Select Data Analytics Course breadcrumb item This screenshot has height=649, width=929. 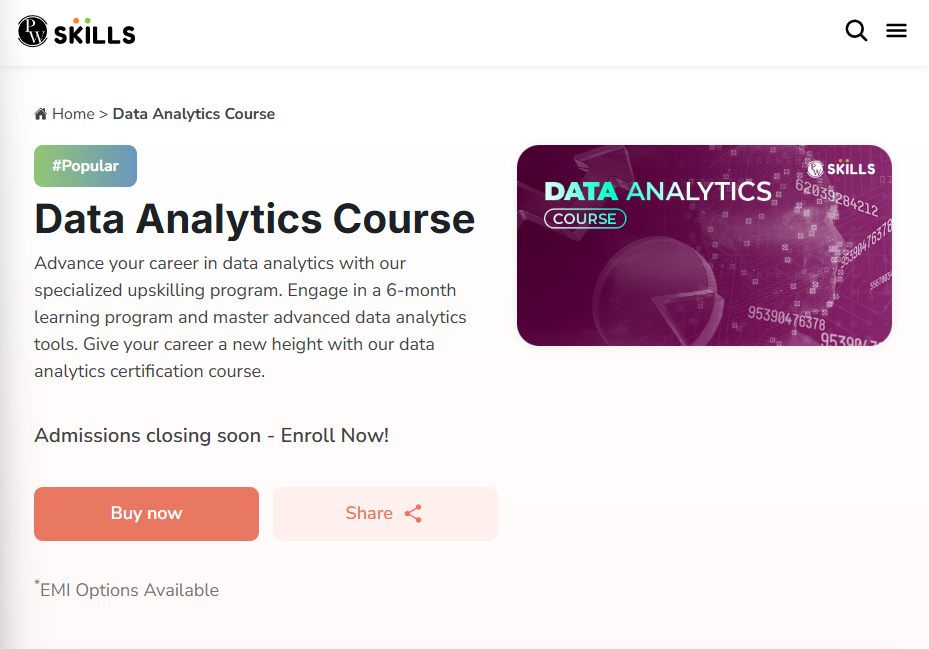point(194,114)
